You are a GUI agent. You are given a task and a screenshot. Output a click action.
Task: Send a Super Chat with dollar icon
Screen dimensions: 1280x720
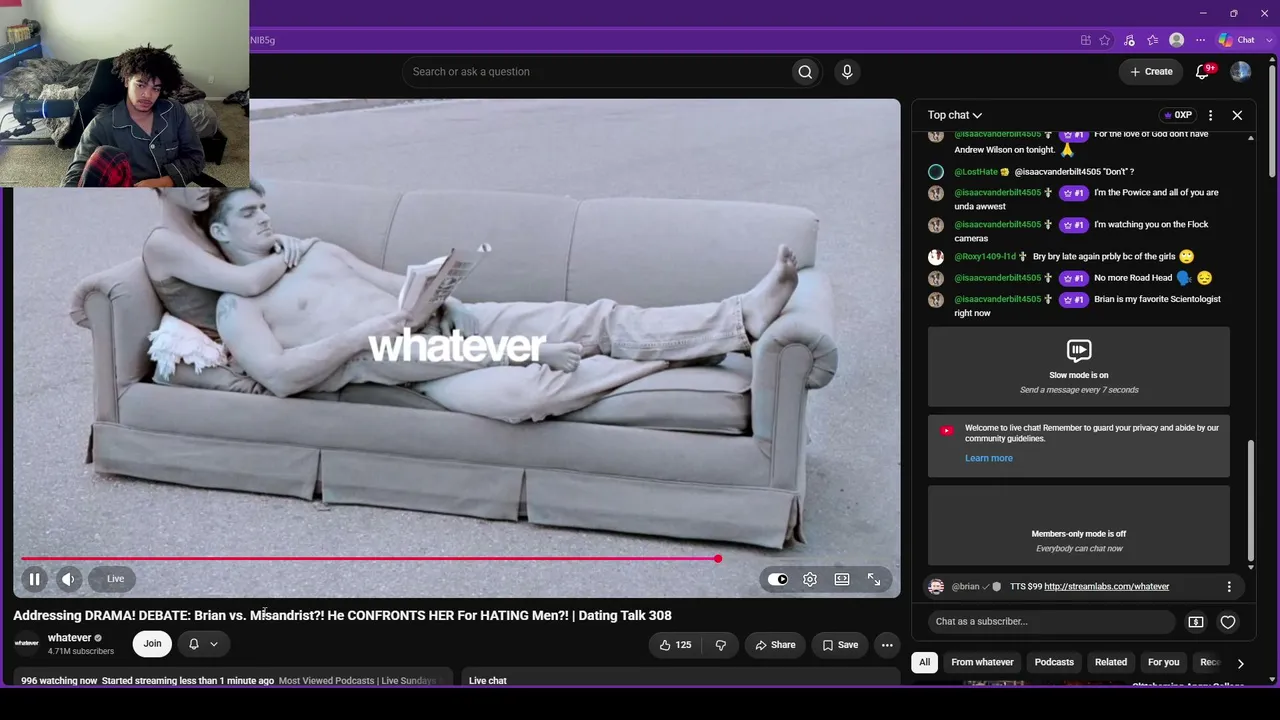(1196, 622)
